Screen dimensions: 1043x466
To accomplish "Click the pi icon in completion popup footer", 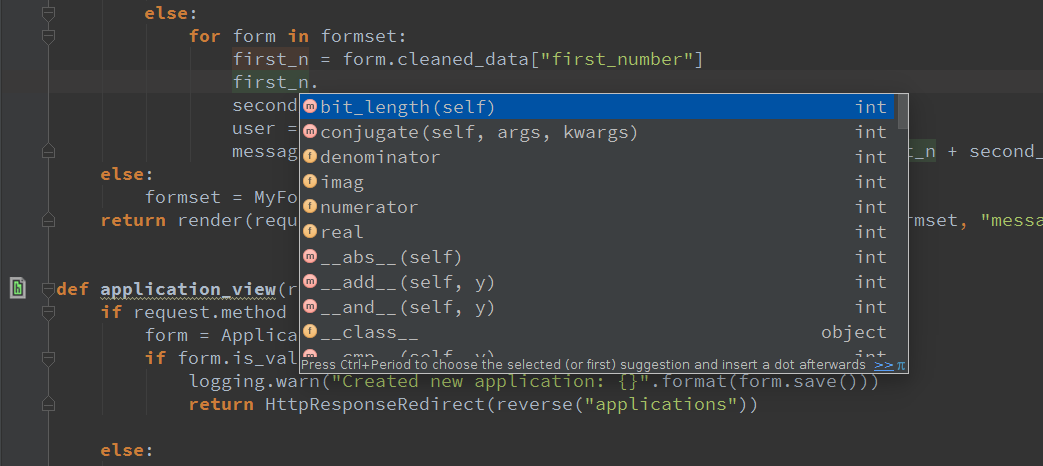I will pyautogui.click(x=901, y=365).
